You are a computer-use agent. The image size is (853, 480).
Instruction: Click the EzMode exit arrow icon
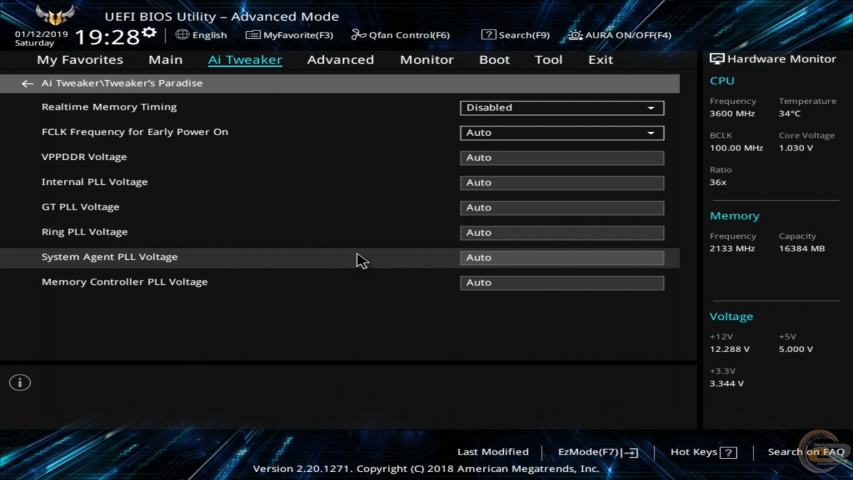click(632, 452)
